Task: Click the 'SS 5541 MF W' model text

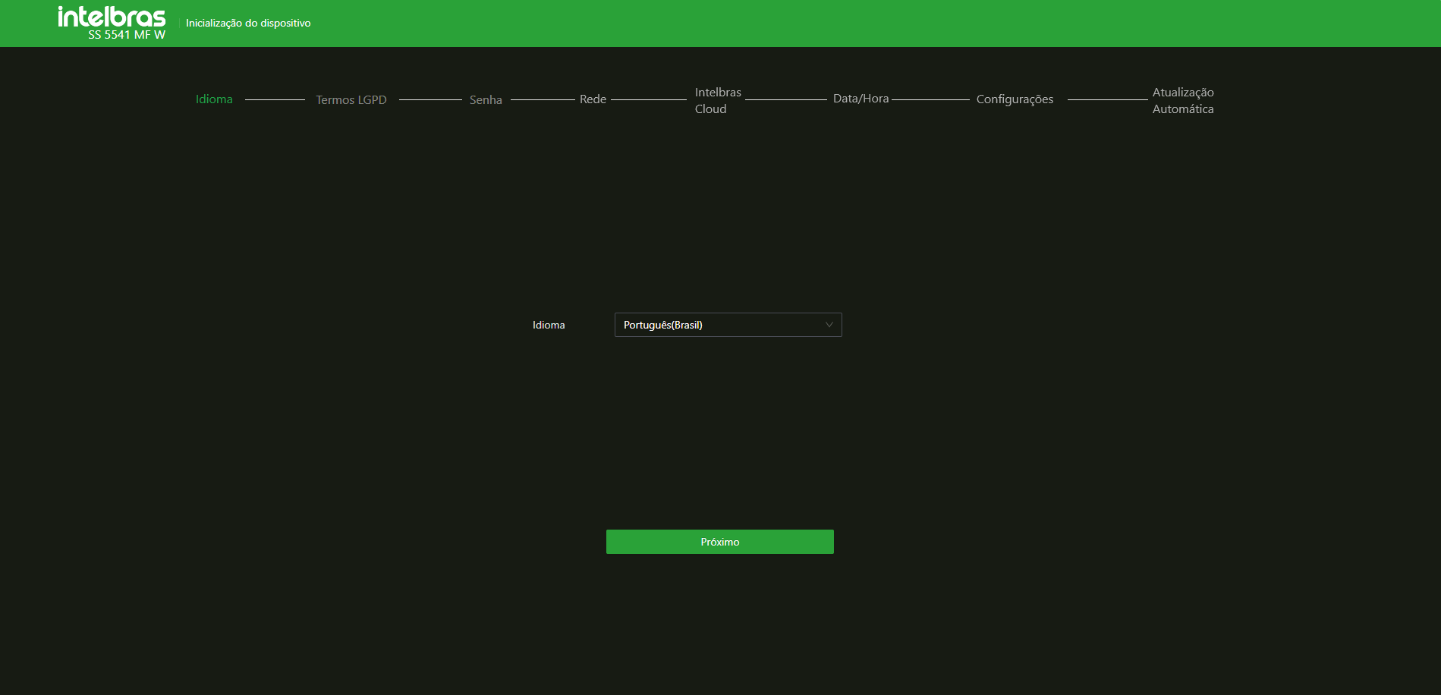Action: 127,35
